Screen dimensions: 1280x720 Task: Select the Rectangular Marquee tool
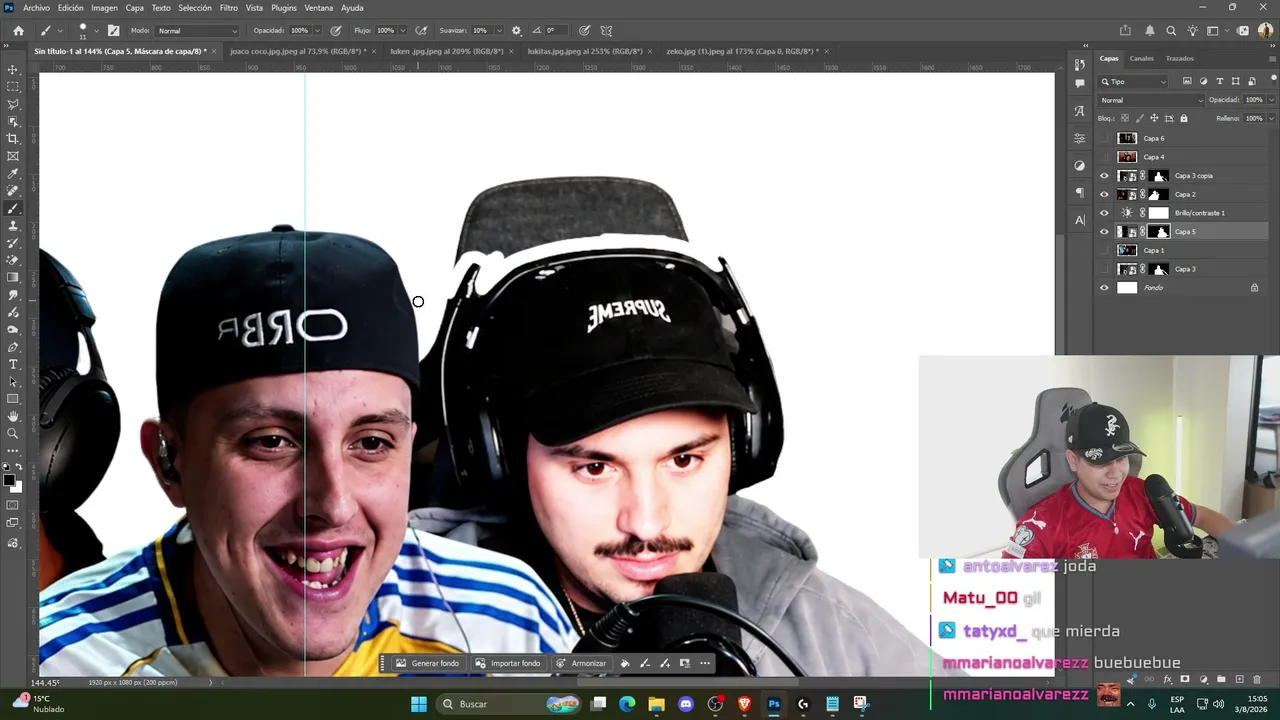point(13,87)
